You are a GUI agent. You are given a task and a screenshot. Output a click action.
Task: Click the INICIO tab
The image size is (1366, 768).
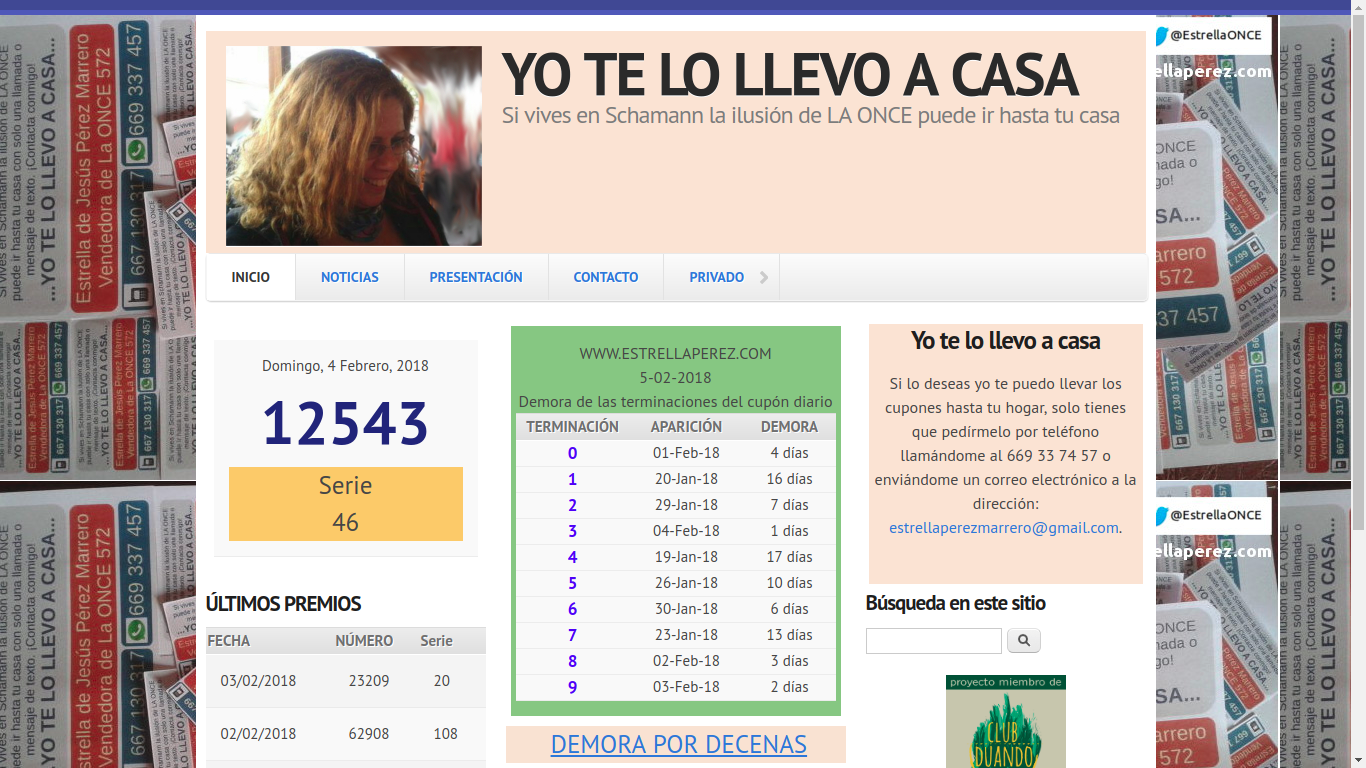pyautogui.click(x=249, y=277)
